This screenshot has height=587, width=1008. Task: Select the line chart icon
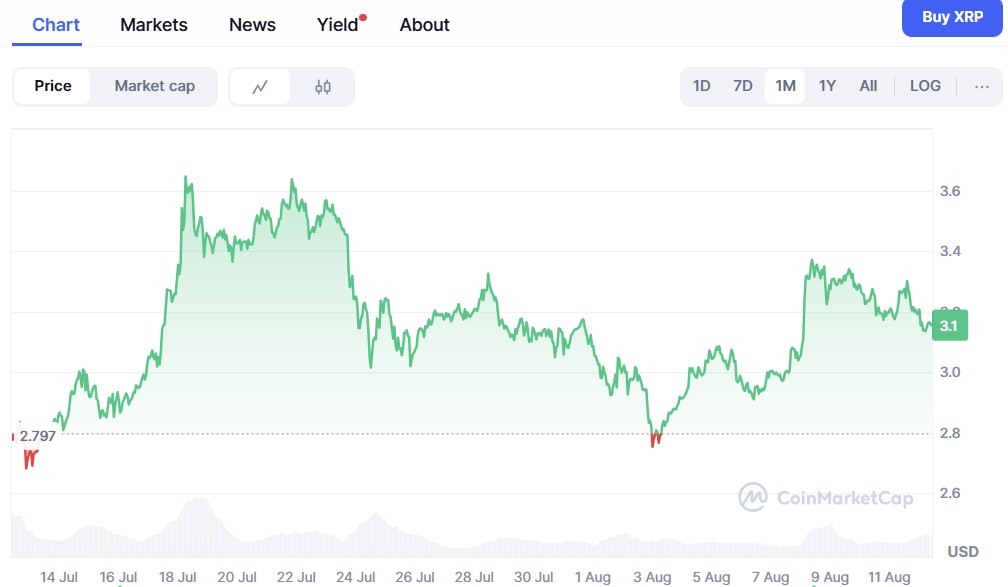point(260,87)
